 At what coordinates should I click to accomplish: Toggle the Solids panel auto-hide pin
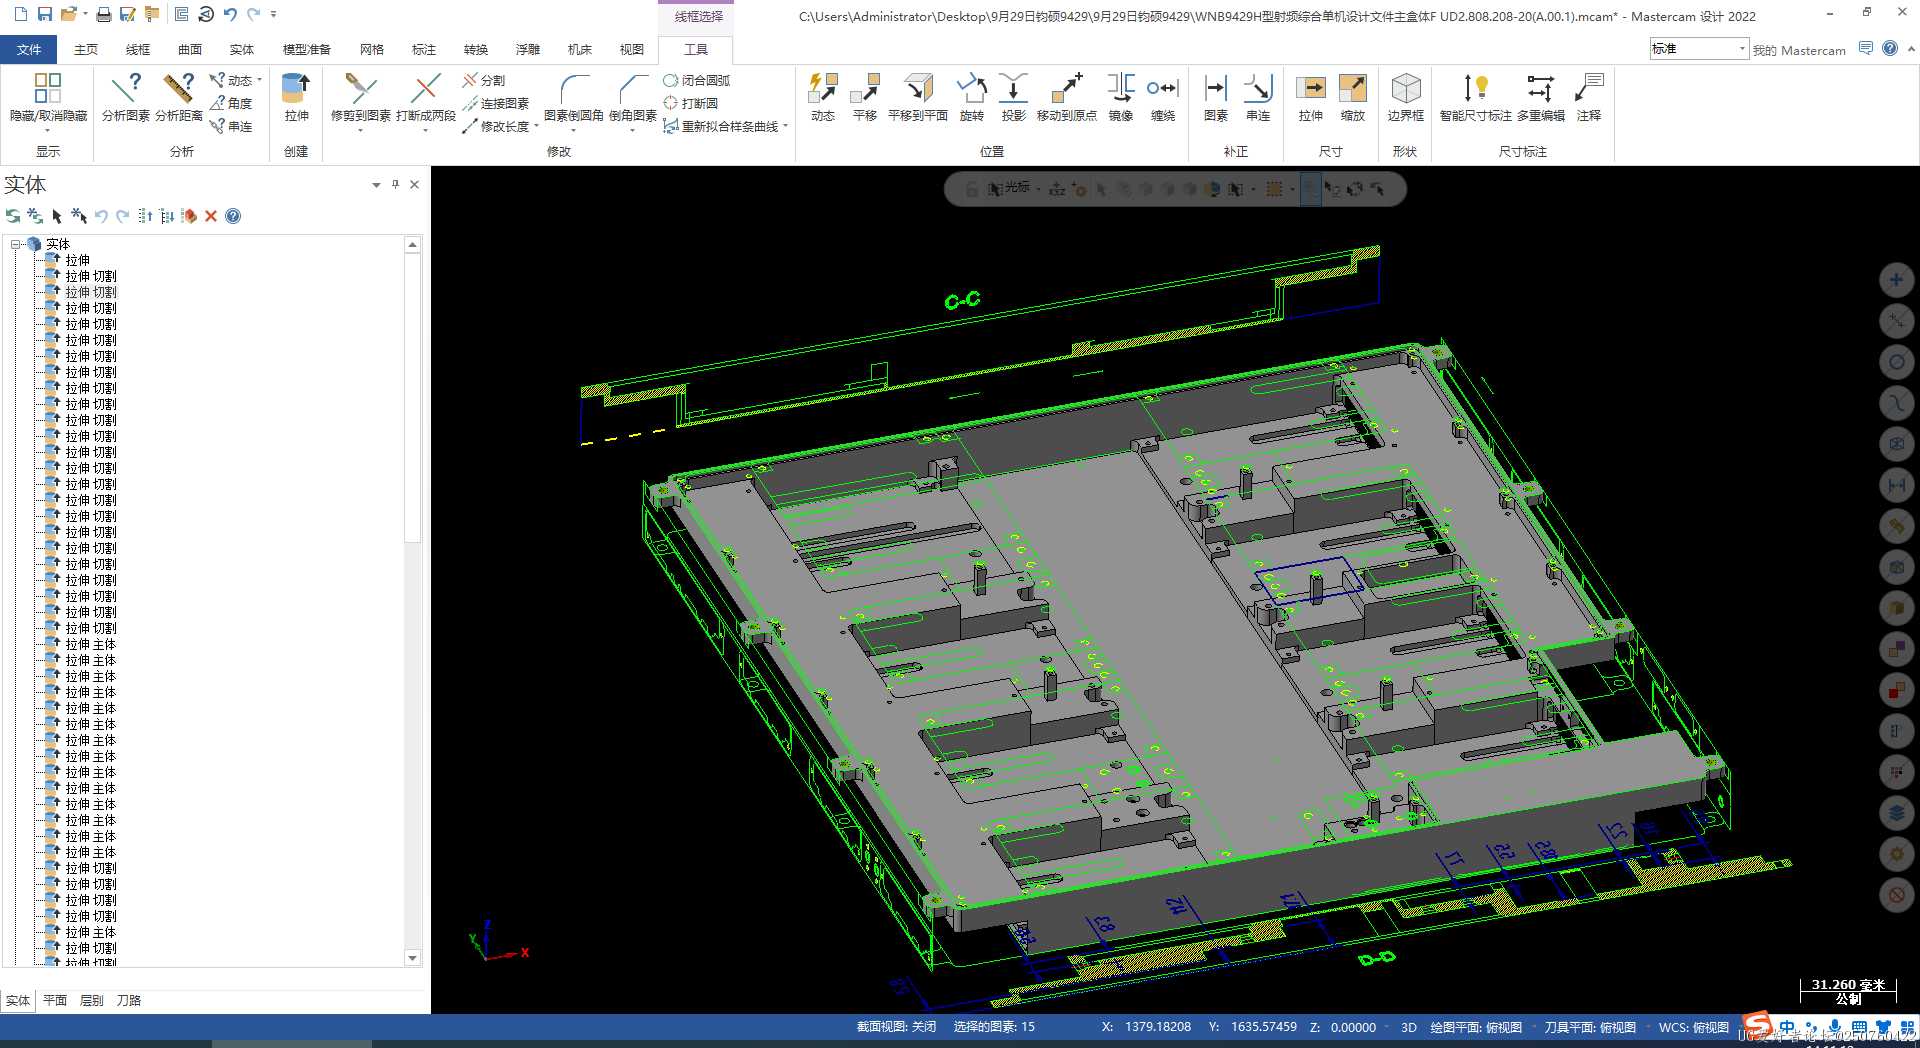click(396, 184)
